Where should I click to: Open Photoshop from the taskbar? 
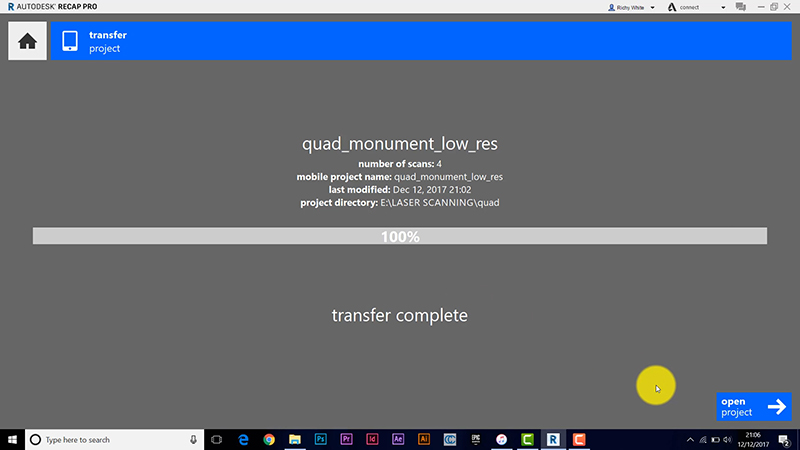pyautogui.click(x=321, y=439)
